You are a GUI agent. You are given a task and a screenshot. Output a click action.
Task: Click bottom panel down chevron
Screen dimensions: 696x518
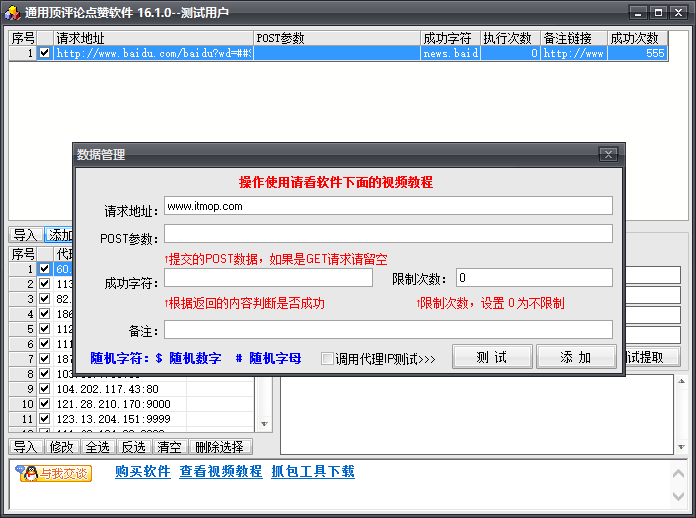point(678,496)
